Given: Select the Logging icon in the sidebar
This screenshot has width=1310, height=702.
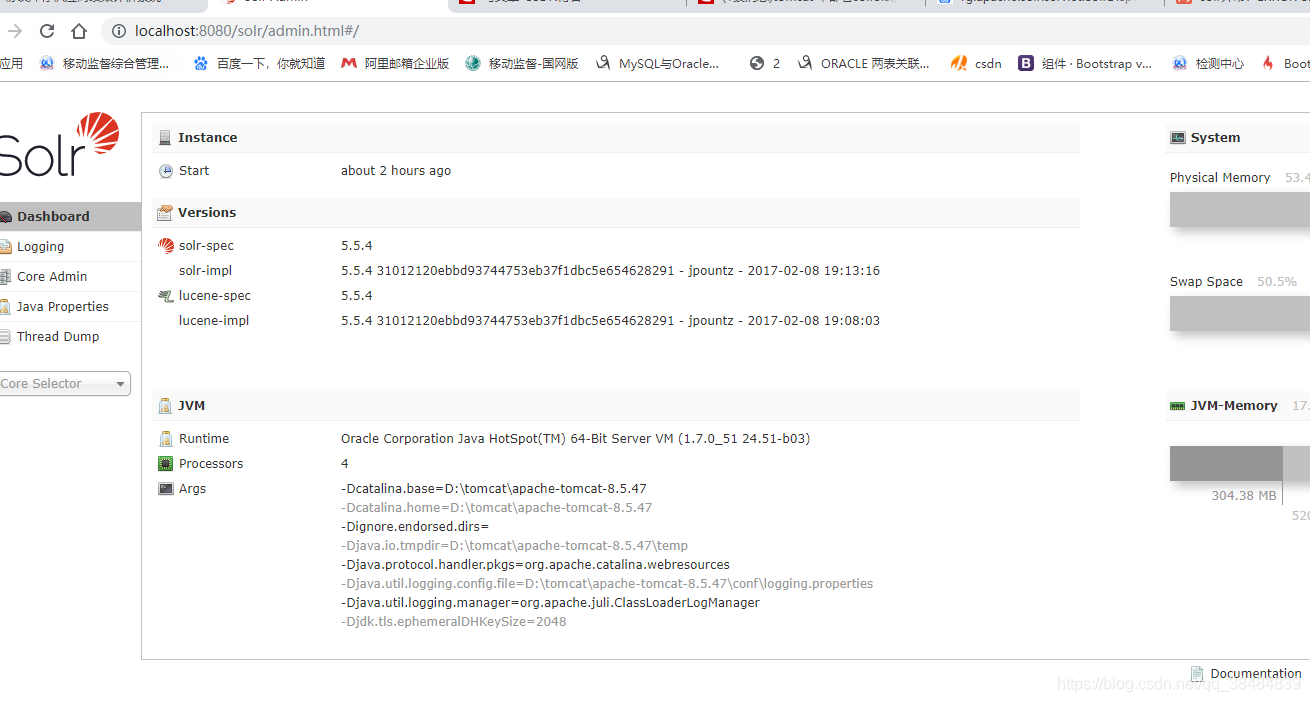Looking at the screenshot, I should [8, 246].
